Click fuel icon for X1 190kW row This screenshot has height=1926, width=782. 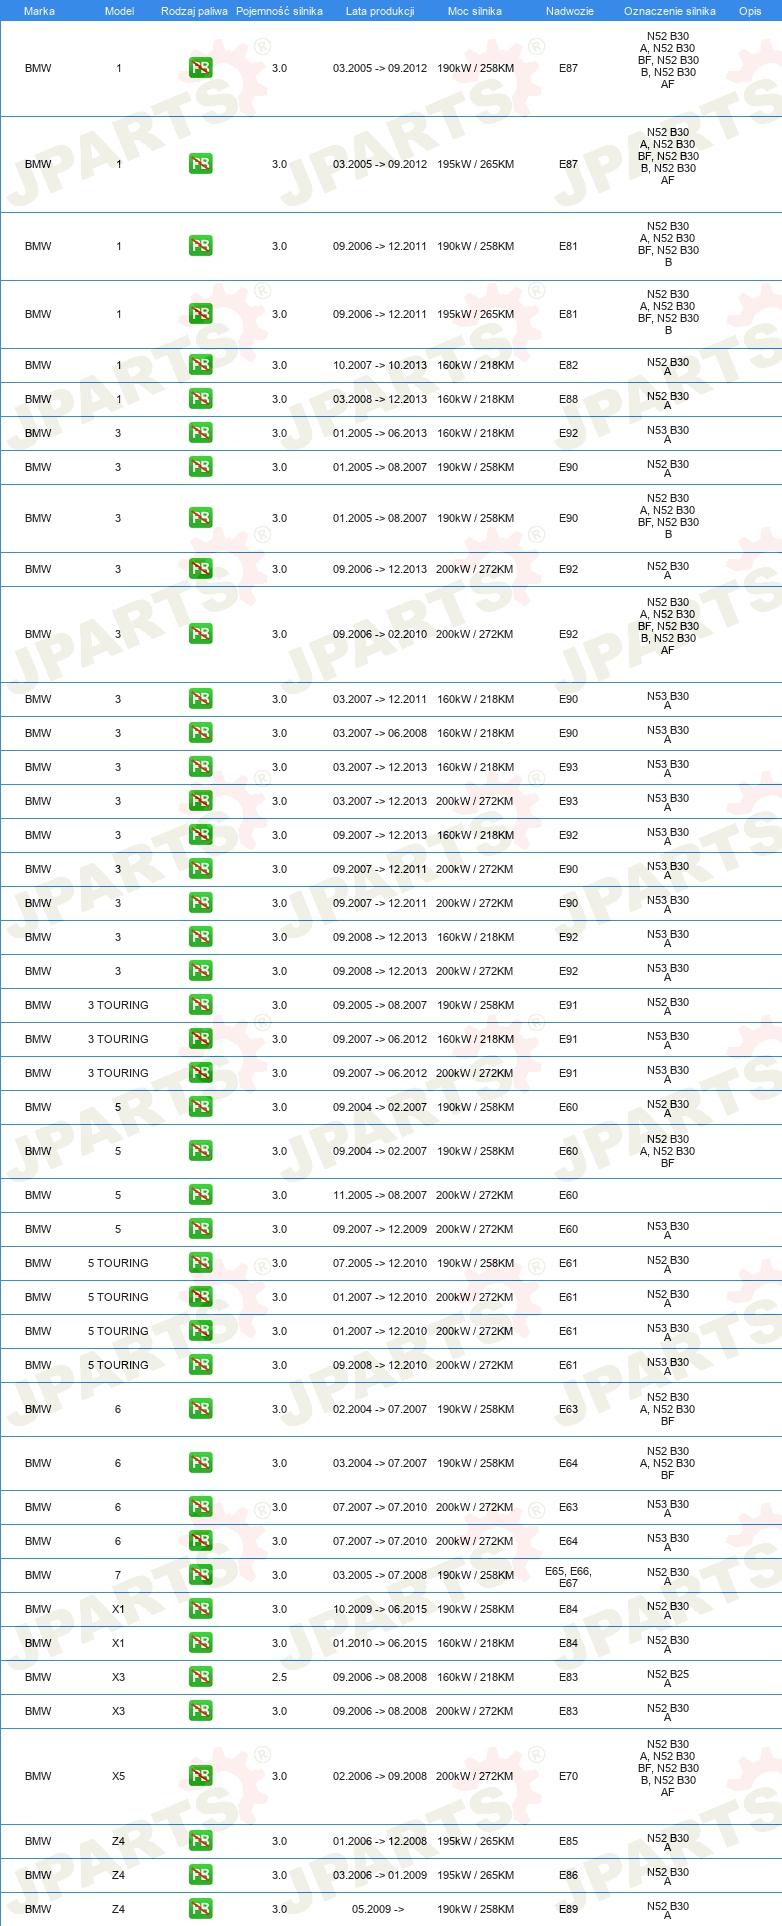(200, 1609)
